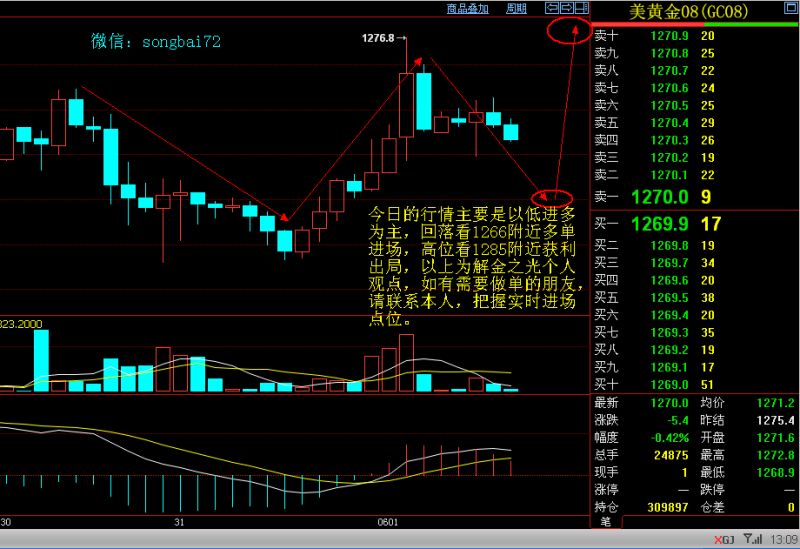Open the 周期 period menu

point(516,9)
